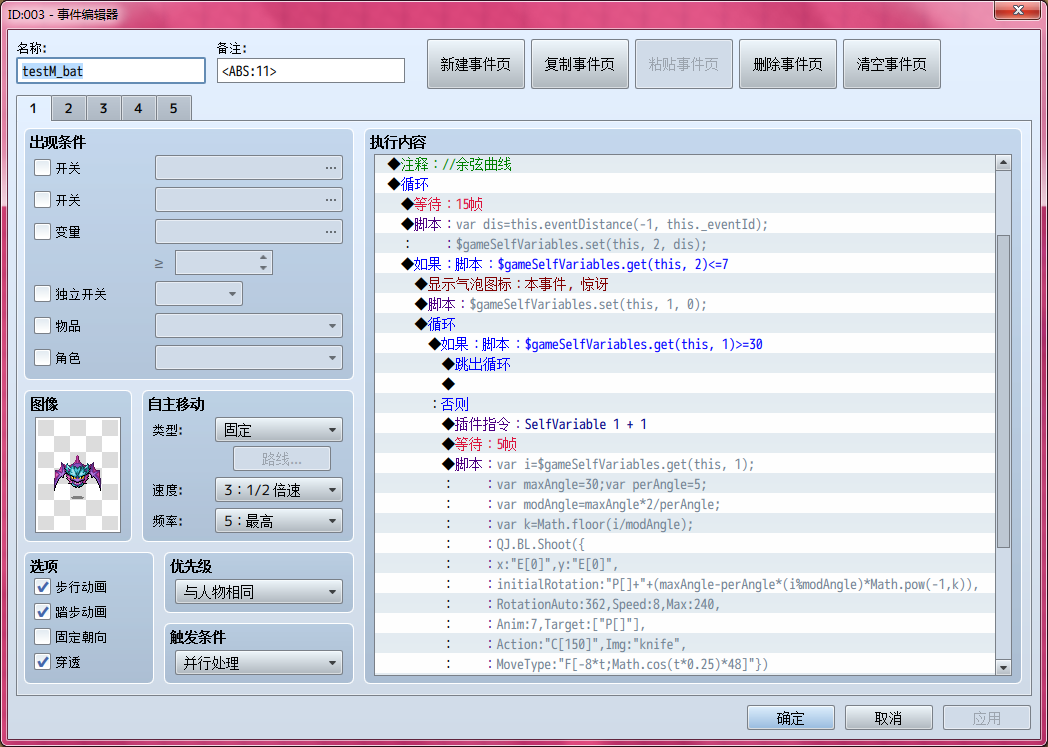The image size is (1048, 747).
Task: Click scroll up arrow in 执行内容 list
Action: click(1003, 163)
